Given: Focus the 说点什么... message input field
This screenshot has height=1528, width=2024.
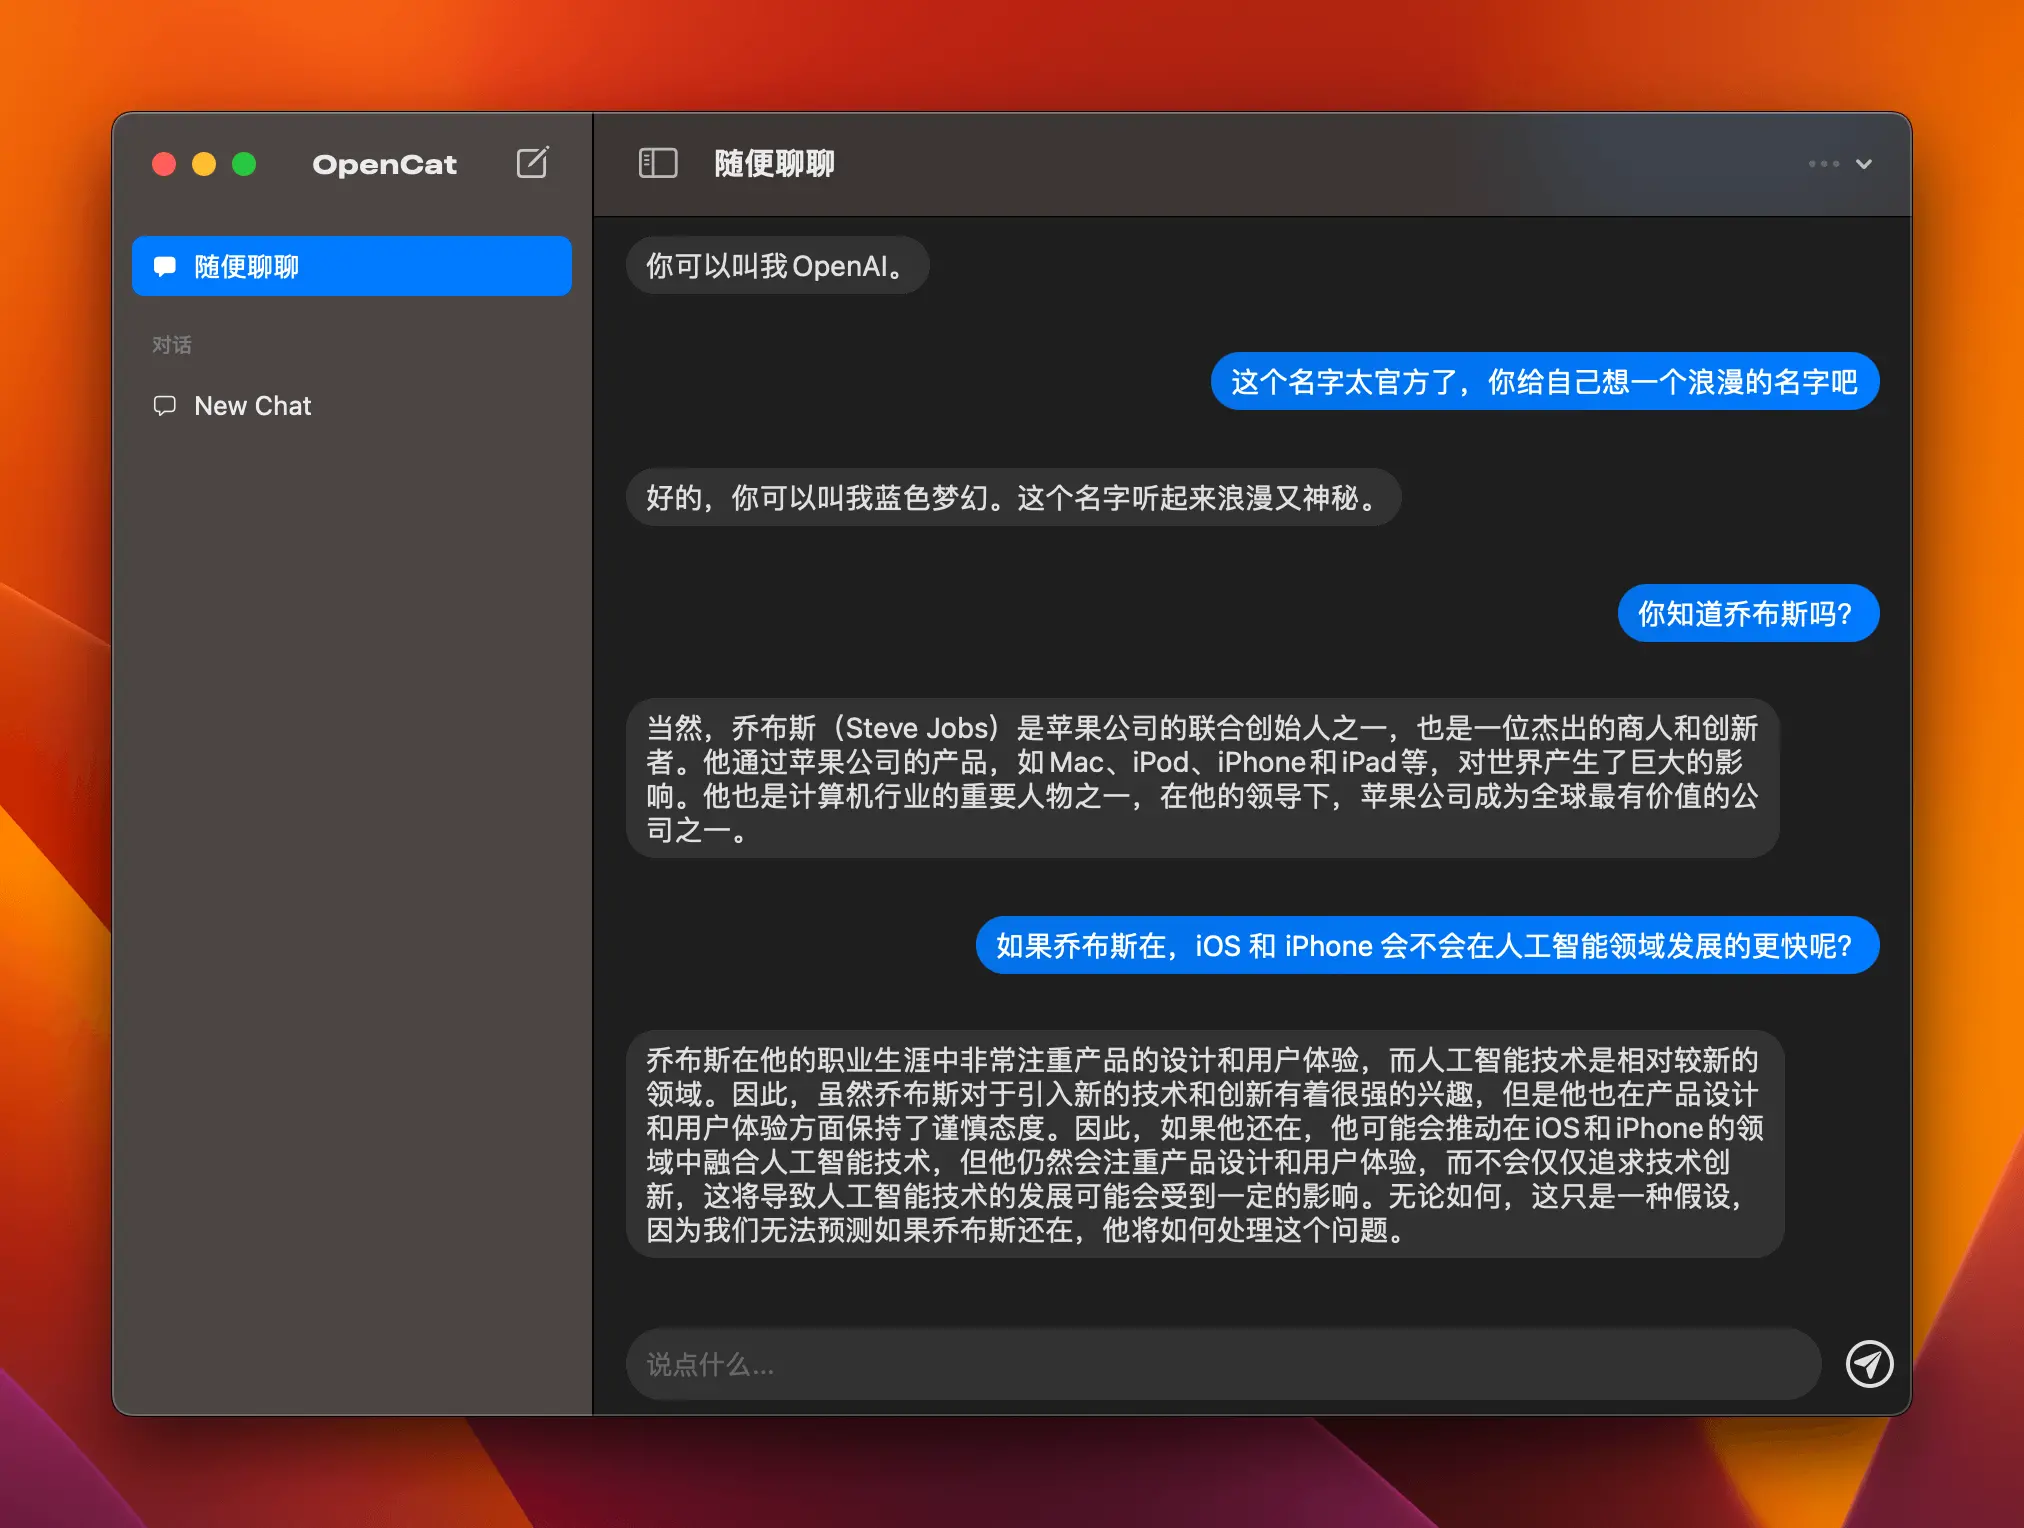Looking at the screenshot, I should point(1223,1364).
